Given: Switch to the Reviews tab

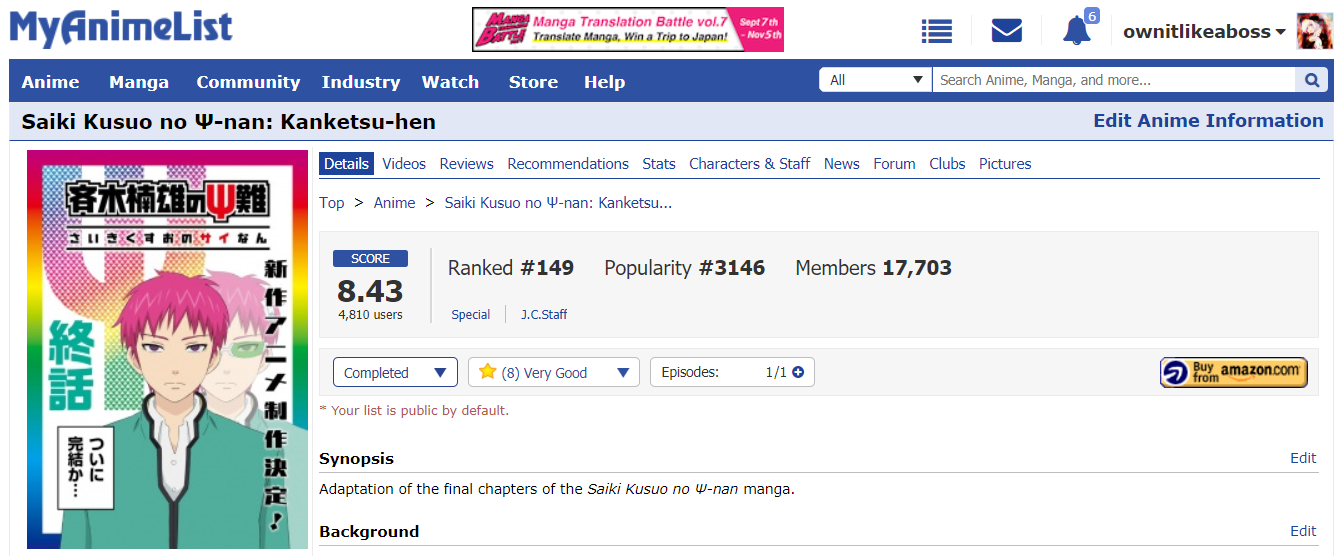Looking at the screenshot, I should (x=467, y=164).
